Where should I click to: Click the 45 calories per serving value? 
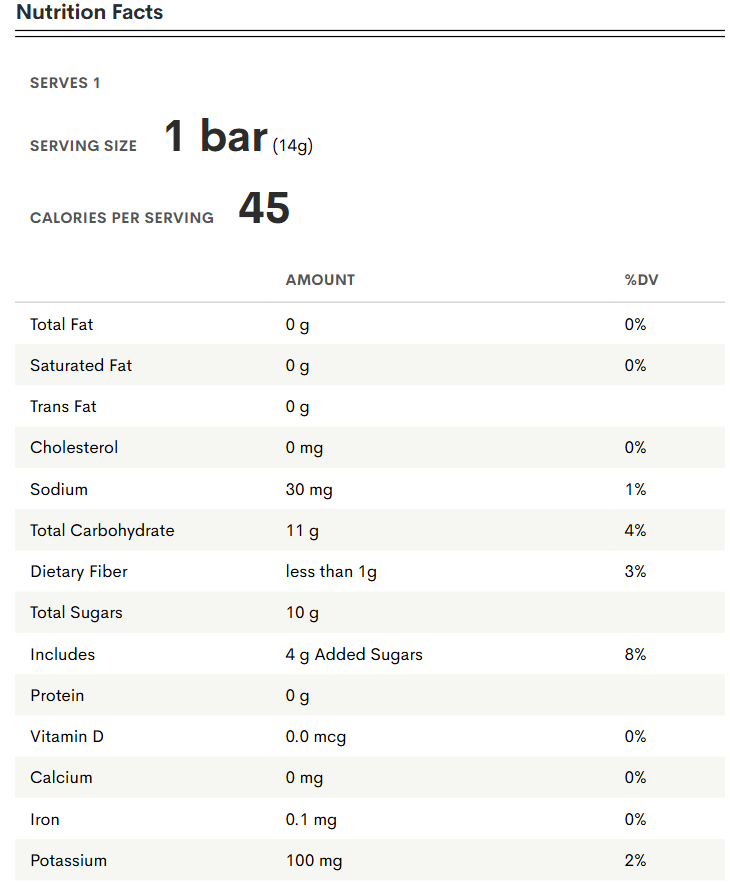tap(264, 209)
